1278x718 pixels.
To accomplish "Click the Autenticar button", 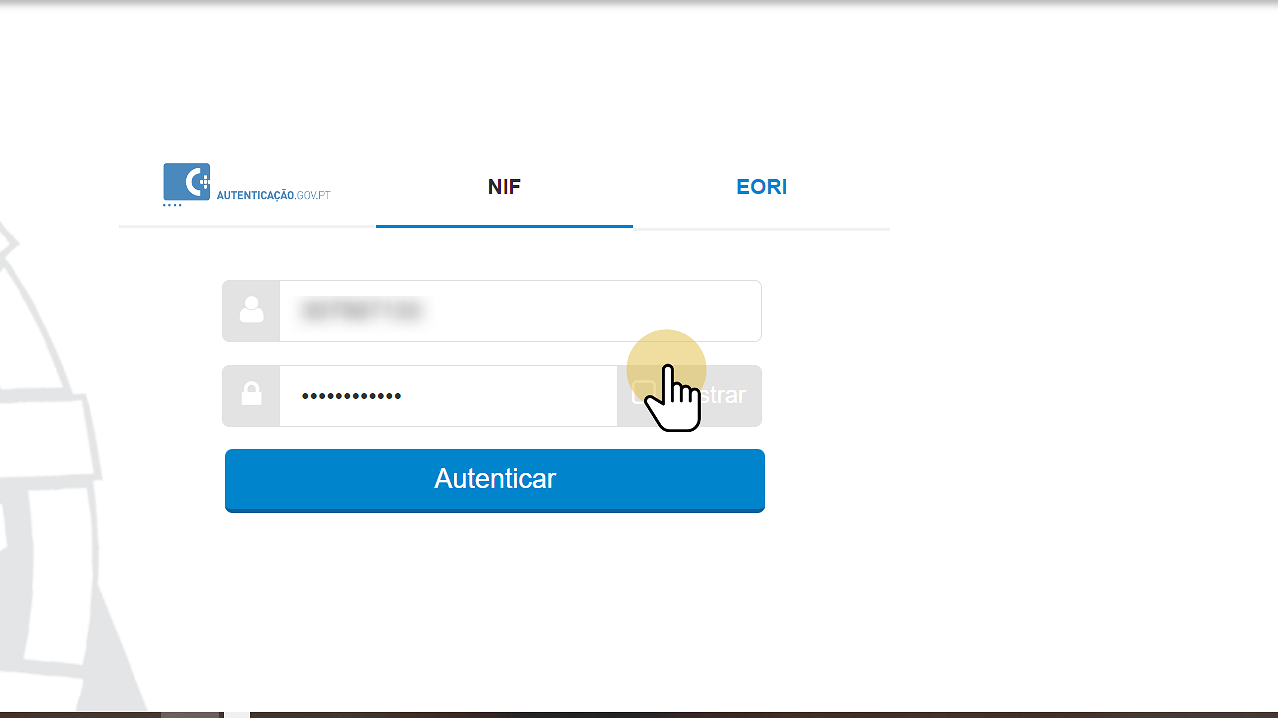I will [495, 480].
